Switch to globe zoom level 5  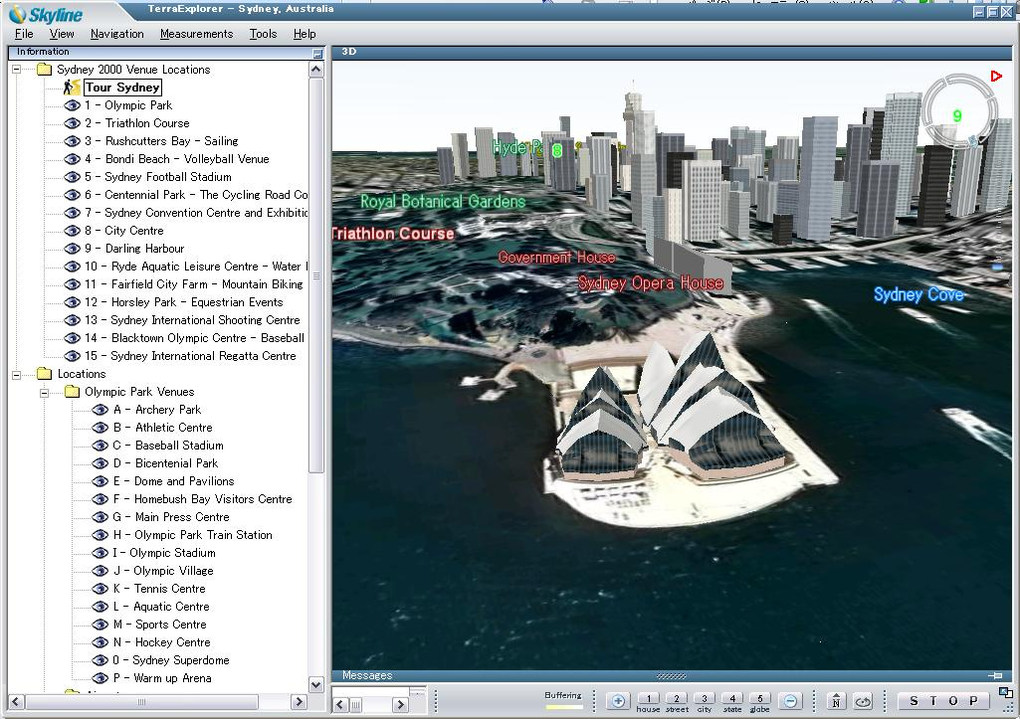pyautogui.click(x=760, y=699)
